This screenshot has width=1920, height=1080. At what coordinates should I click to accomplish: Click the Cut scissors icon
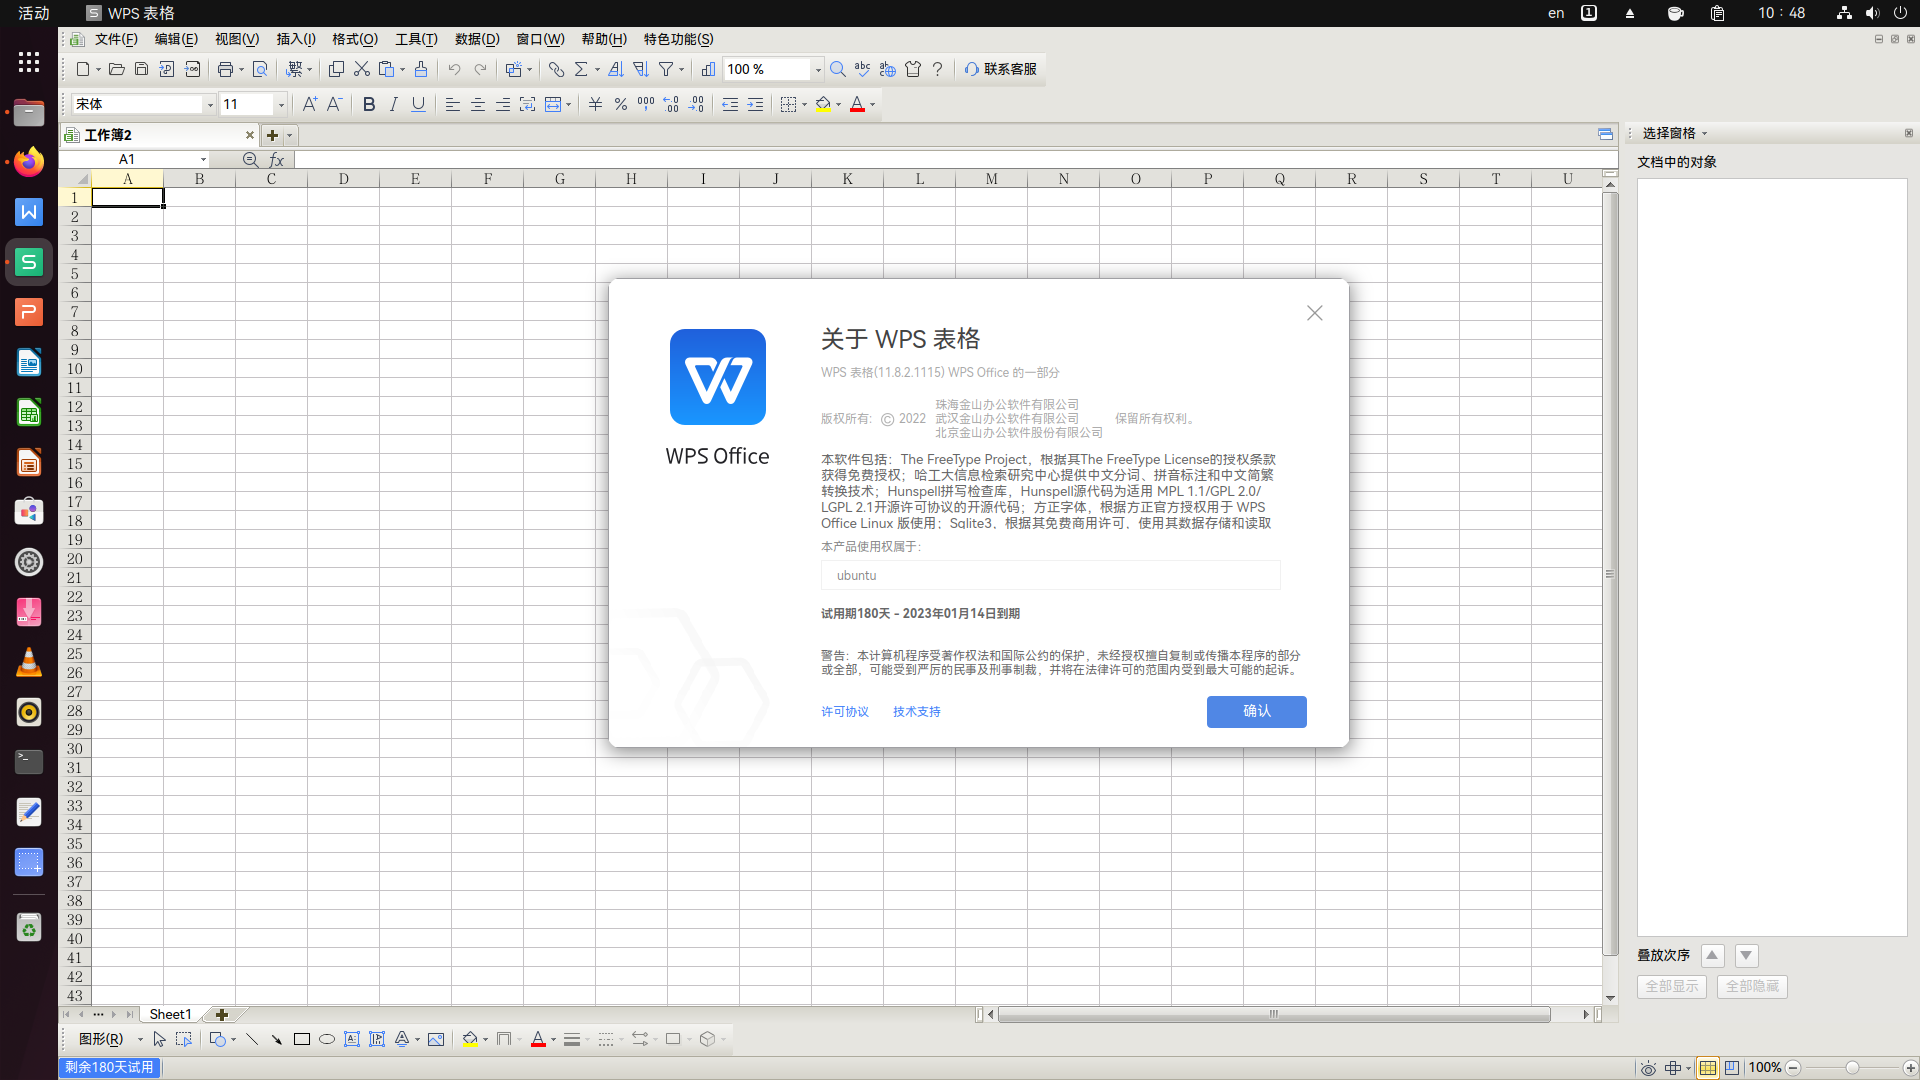362,69
